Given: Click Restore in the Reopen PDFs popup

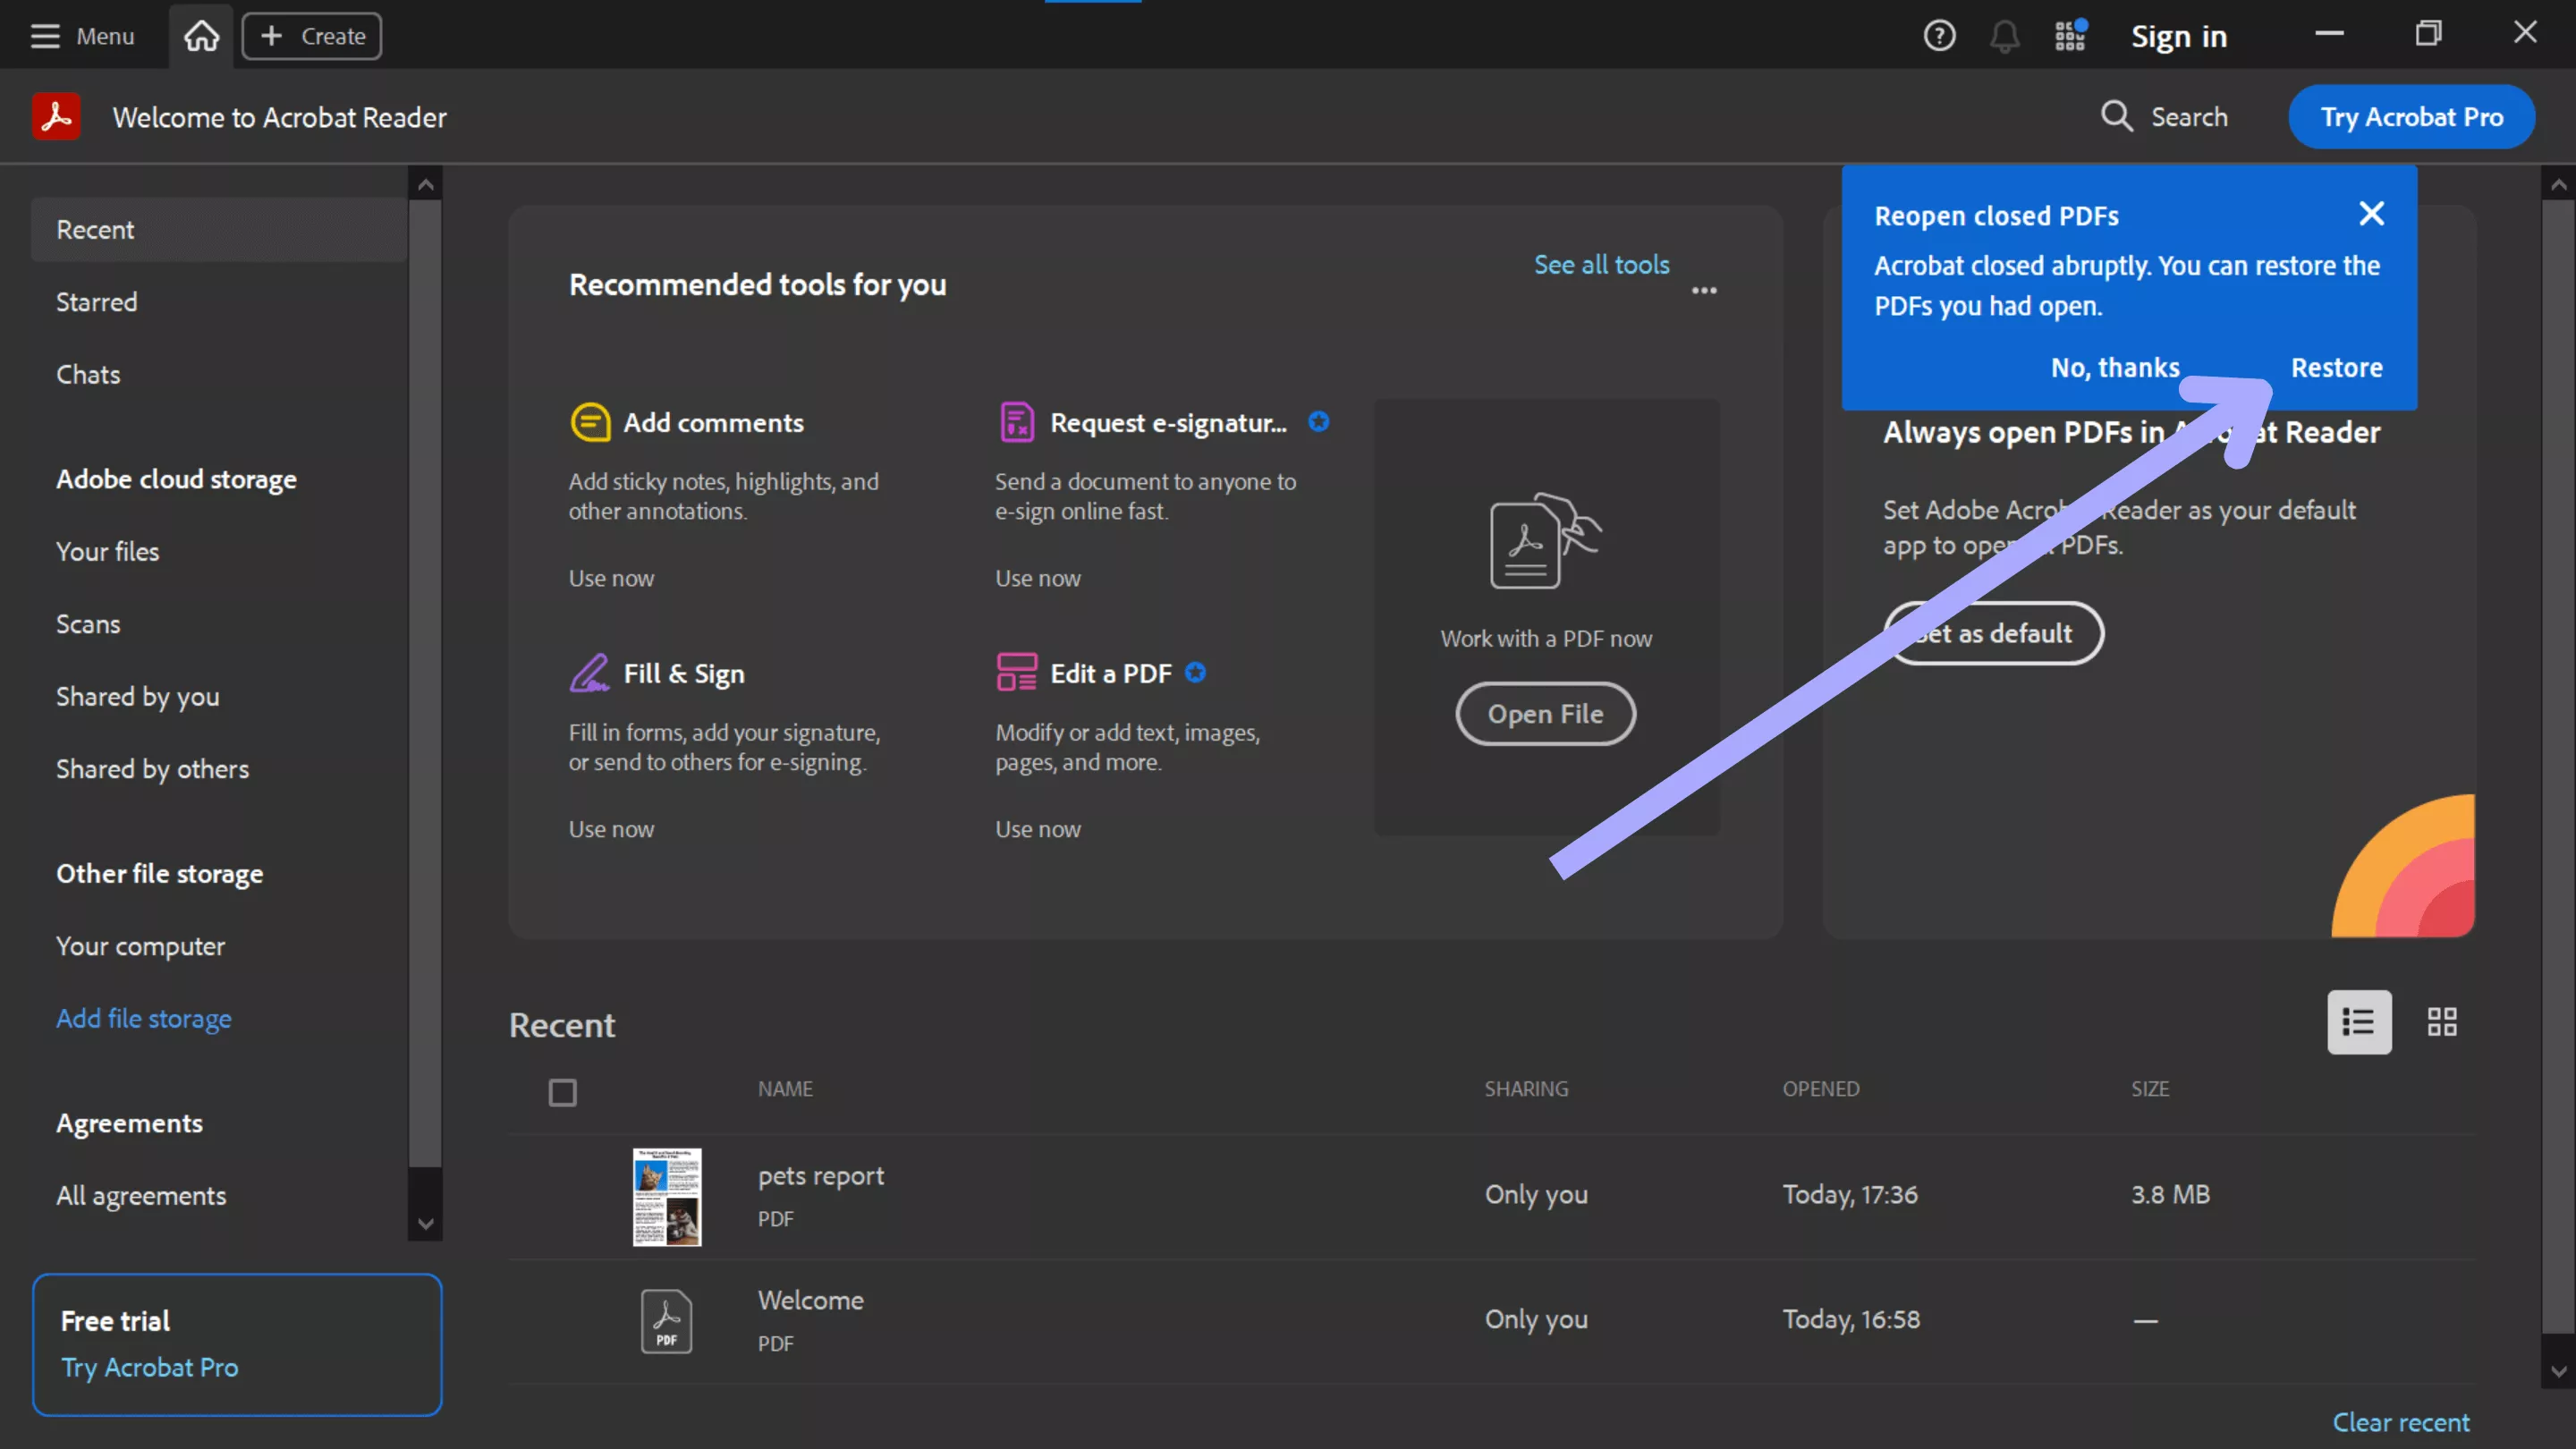Looking at the screenshot, I should coord(2336,368).
